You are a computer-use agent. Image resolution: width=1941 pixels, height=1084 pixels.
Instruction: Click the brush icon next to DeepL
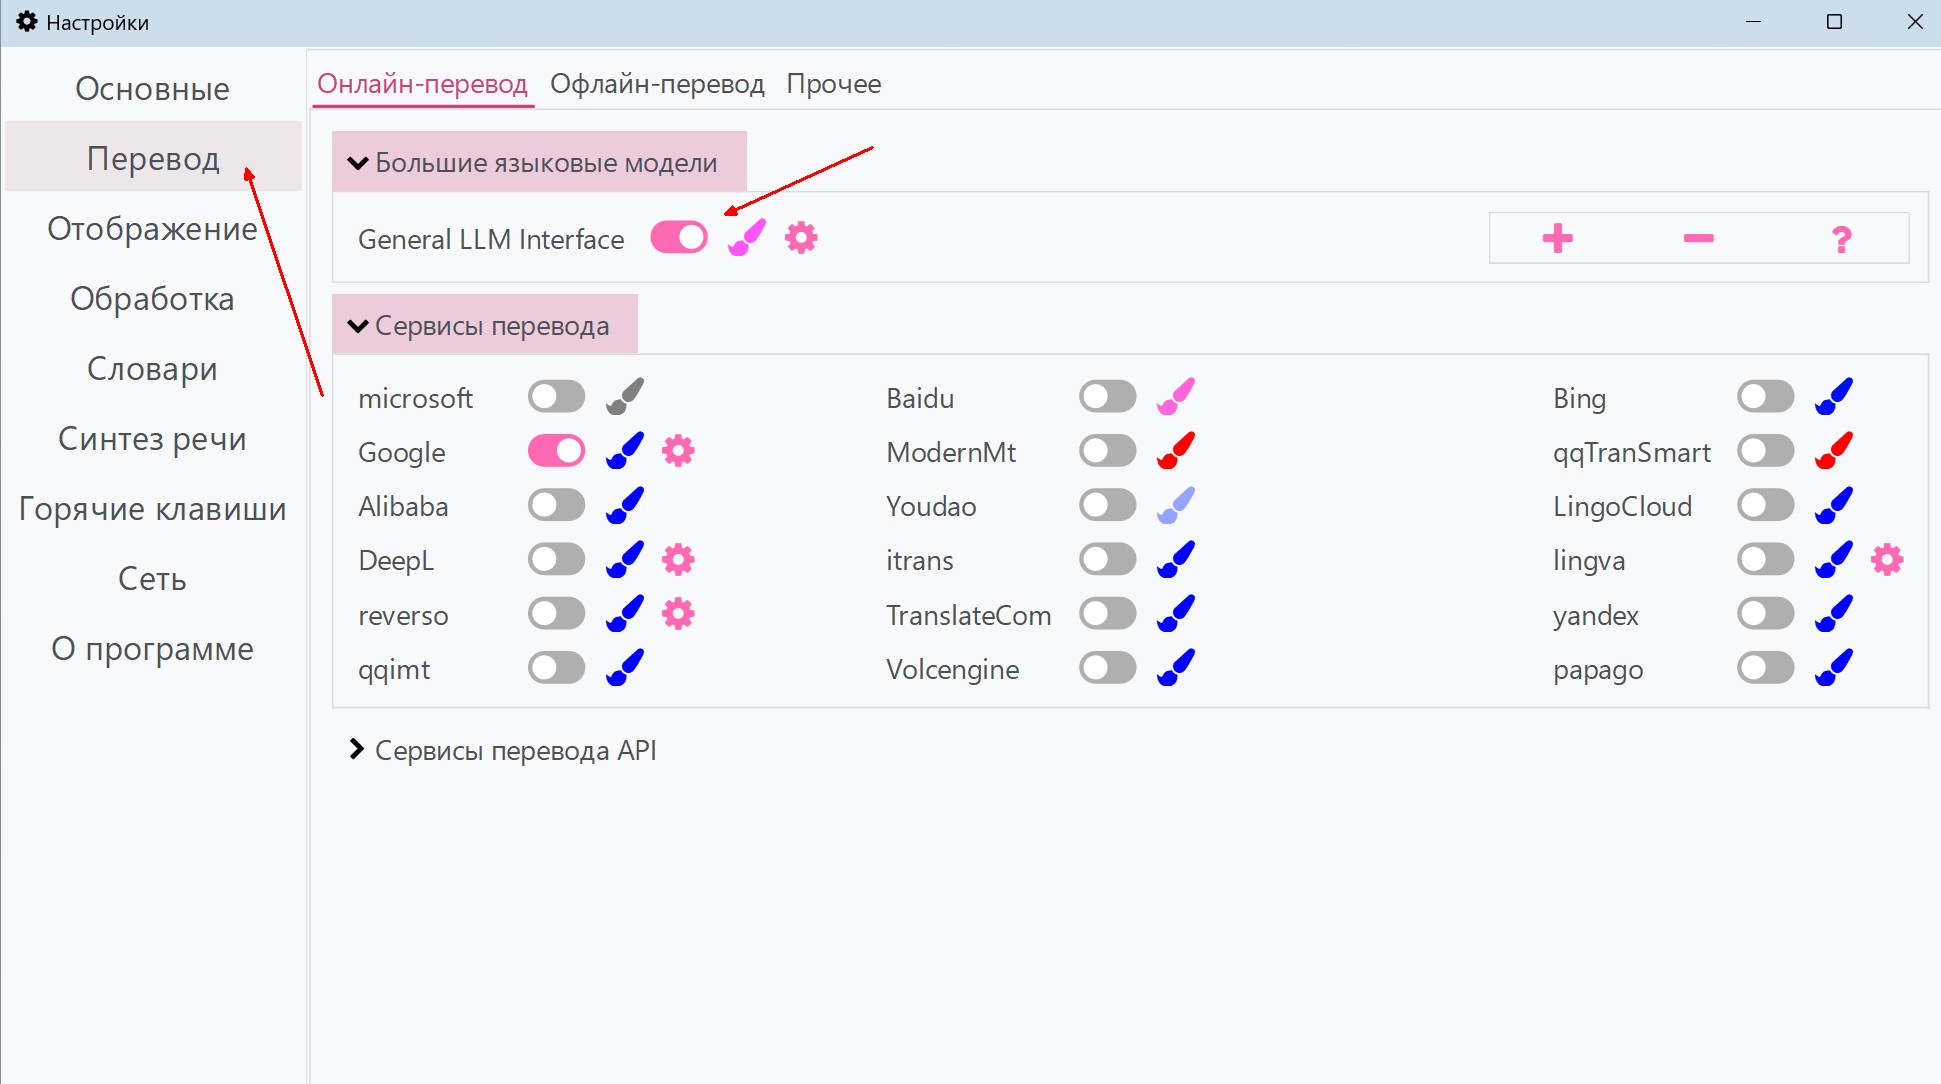tap(625, 559)
